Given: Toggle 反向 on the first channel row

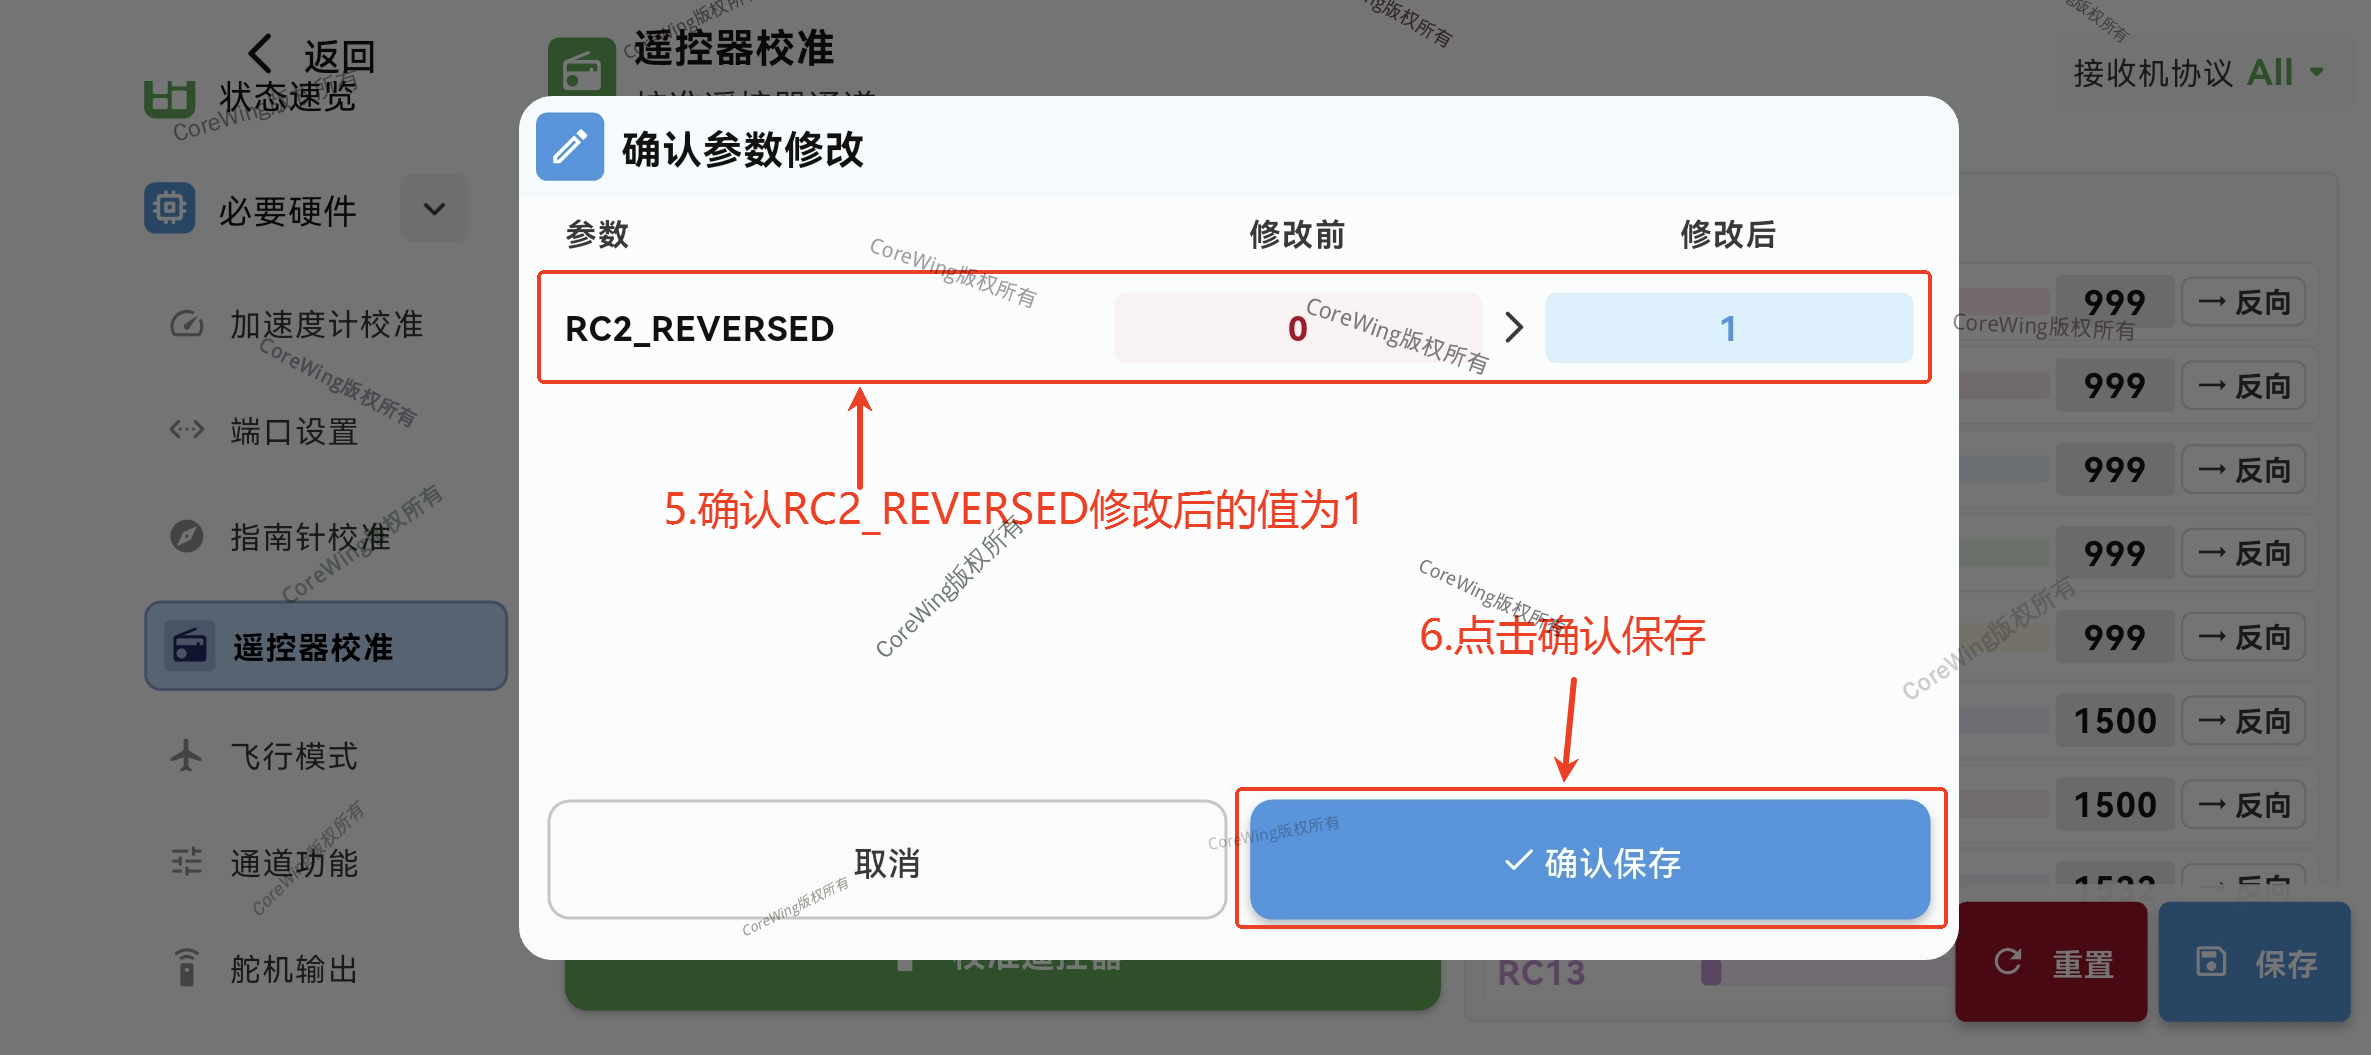Looking at the screenshot, I should [x=2243, y=303].
